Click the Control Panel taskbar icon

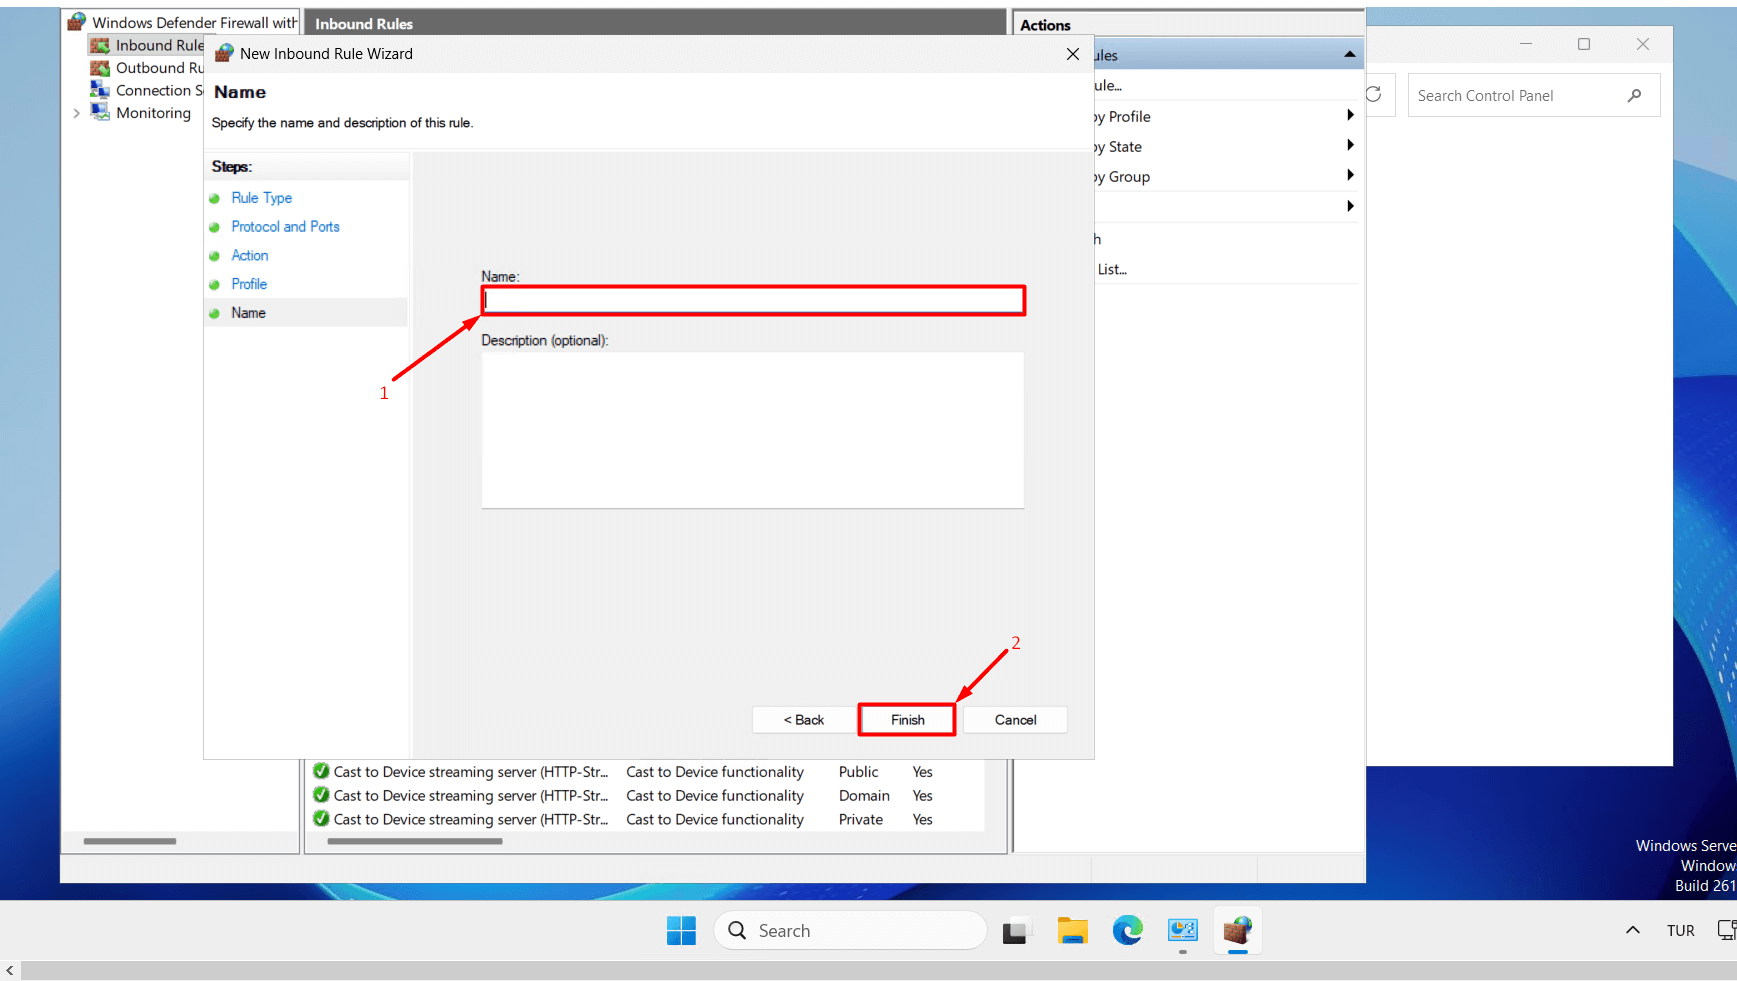(1182, 931)
